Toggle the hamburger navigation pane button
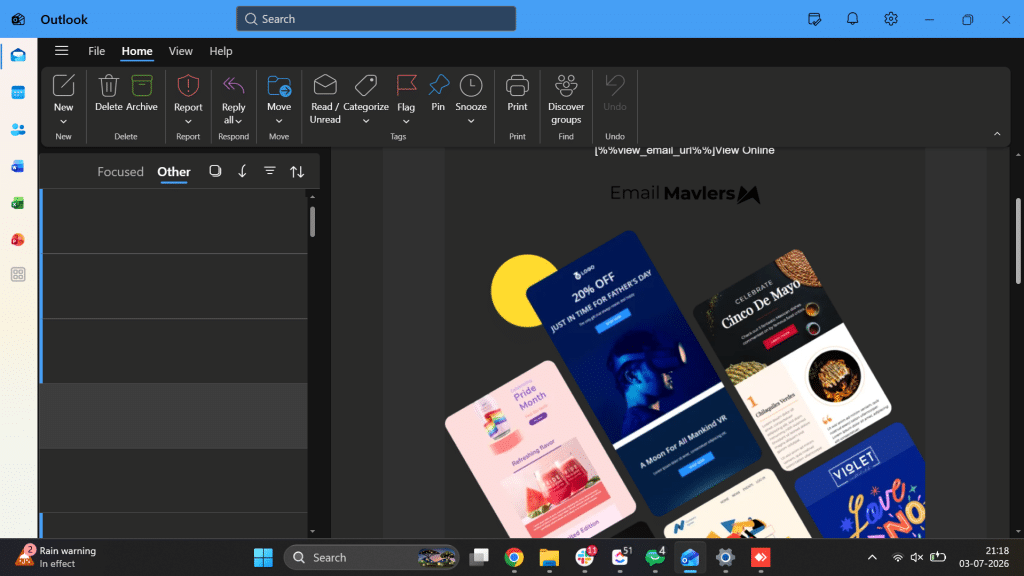 point(61,50)
